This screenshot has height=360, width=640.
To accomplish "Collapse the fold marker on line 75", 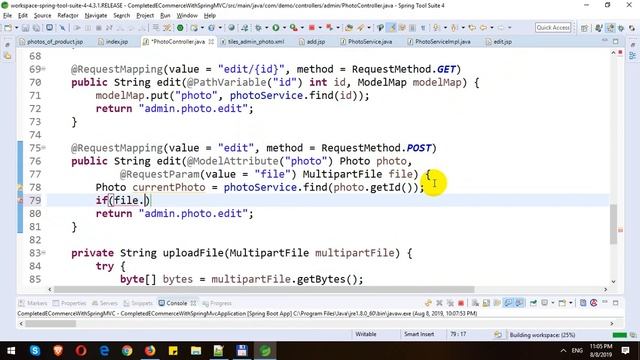I will 44,148.
